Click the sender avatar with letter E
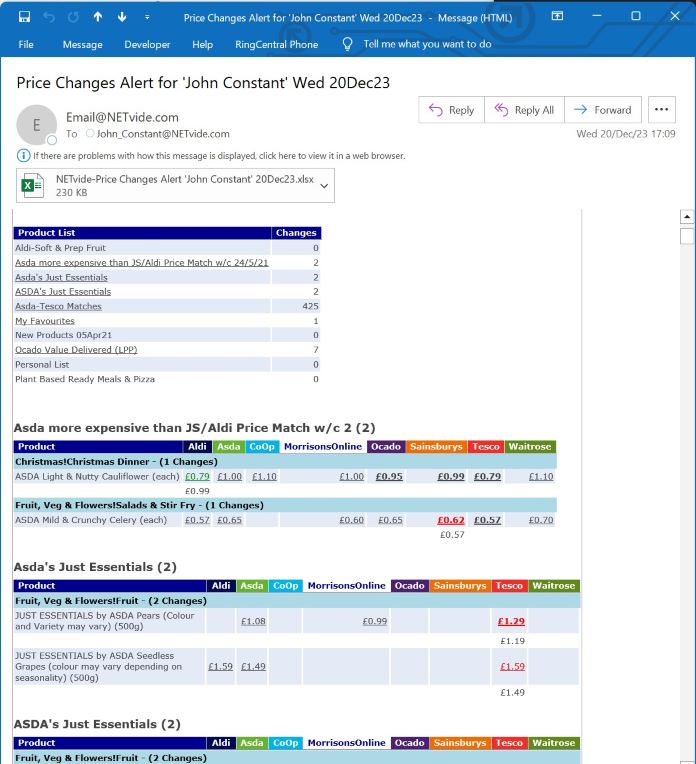 [37, 125]
